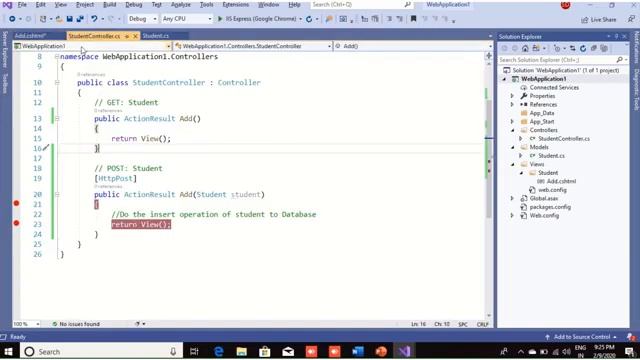The width and height of the screenshot is (640, 360).
Task: Open Microsoft Edge from the taskbar
Action: pos(218,351)
